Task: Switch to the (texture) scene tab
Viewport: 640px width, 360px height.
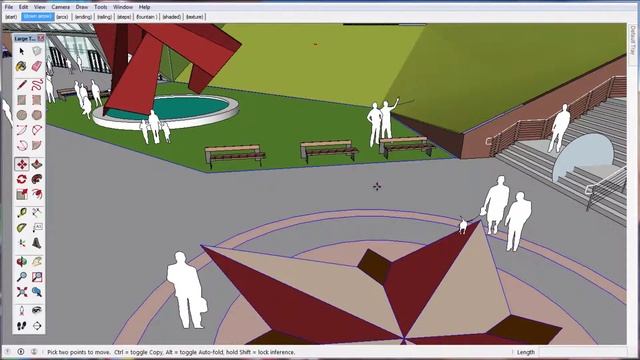Action: point(195,17)
